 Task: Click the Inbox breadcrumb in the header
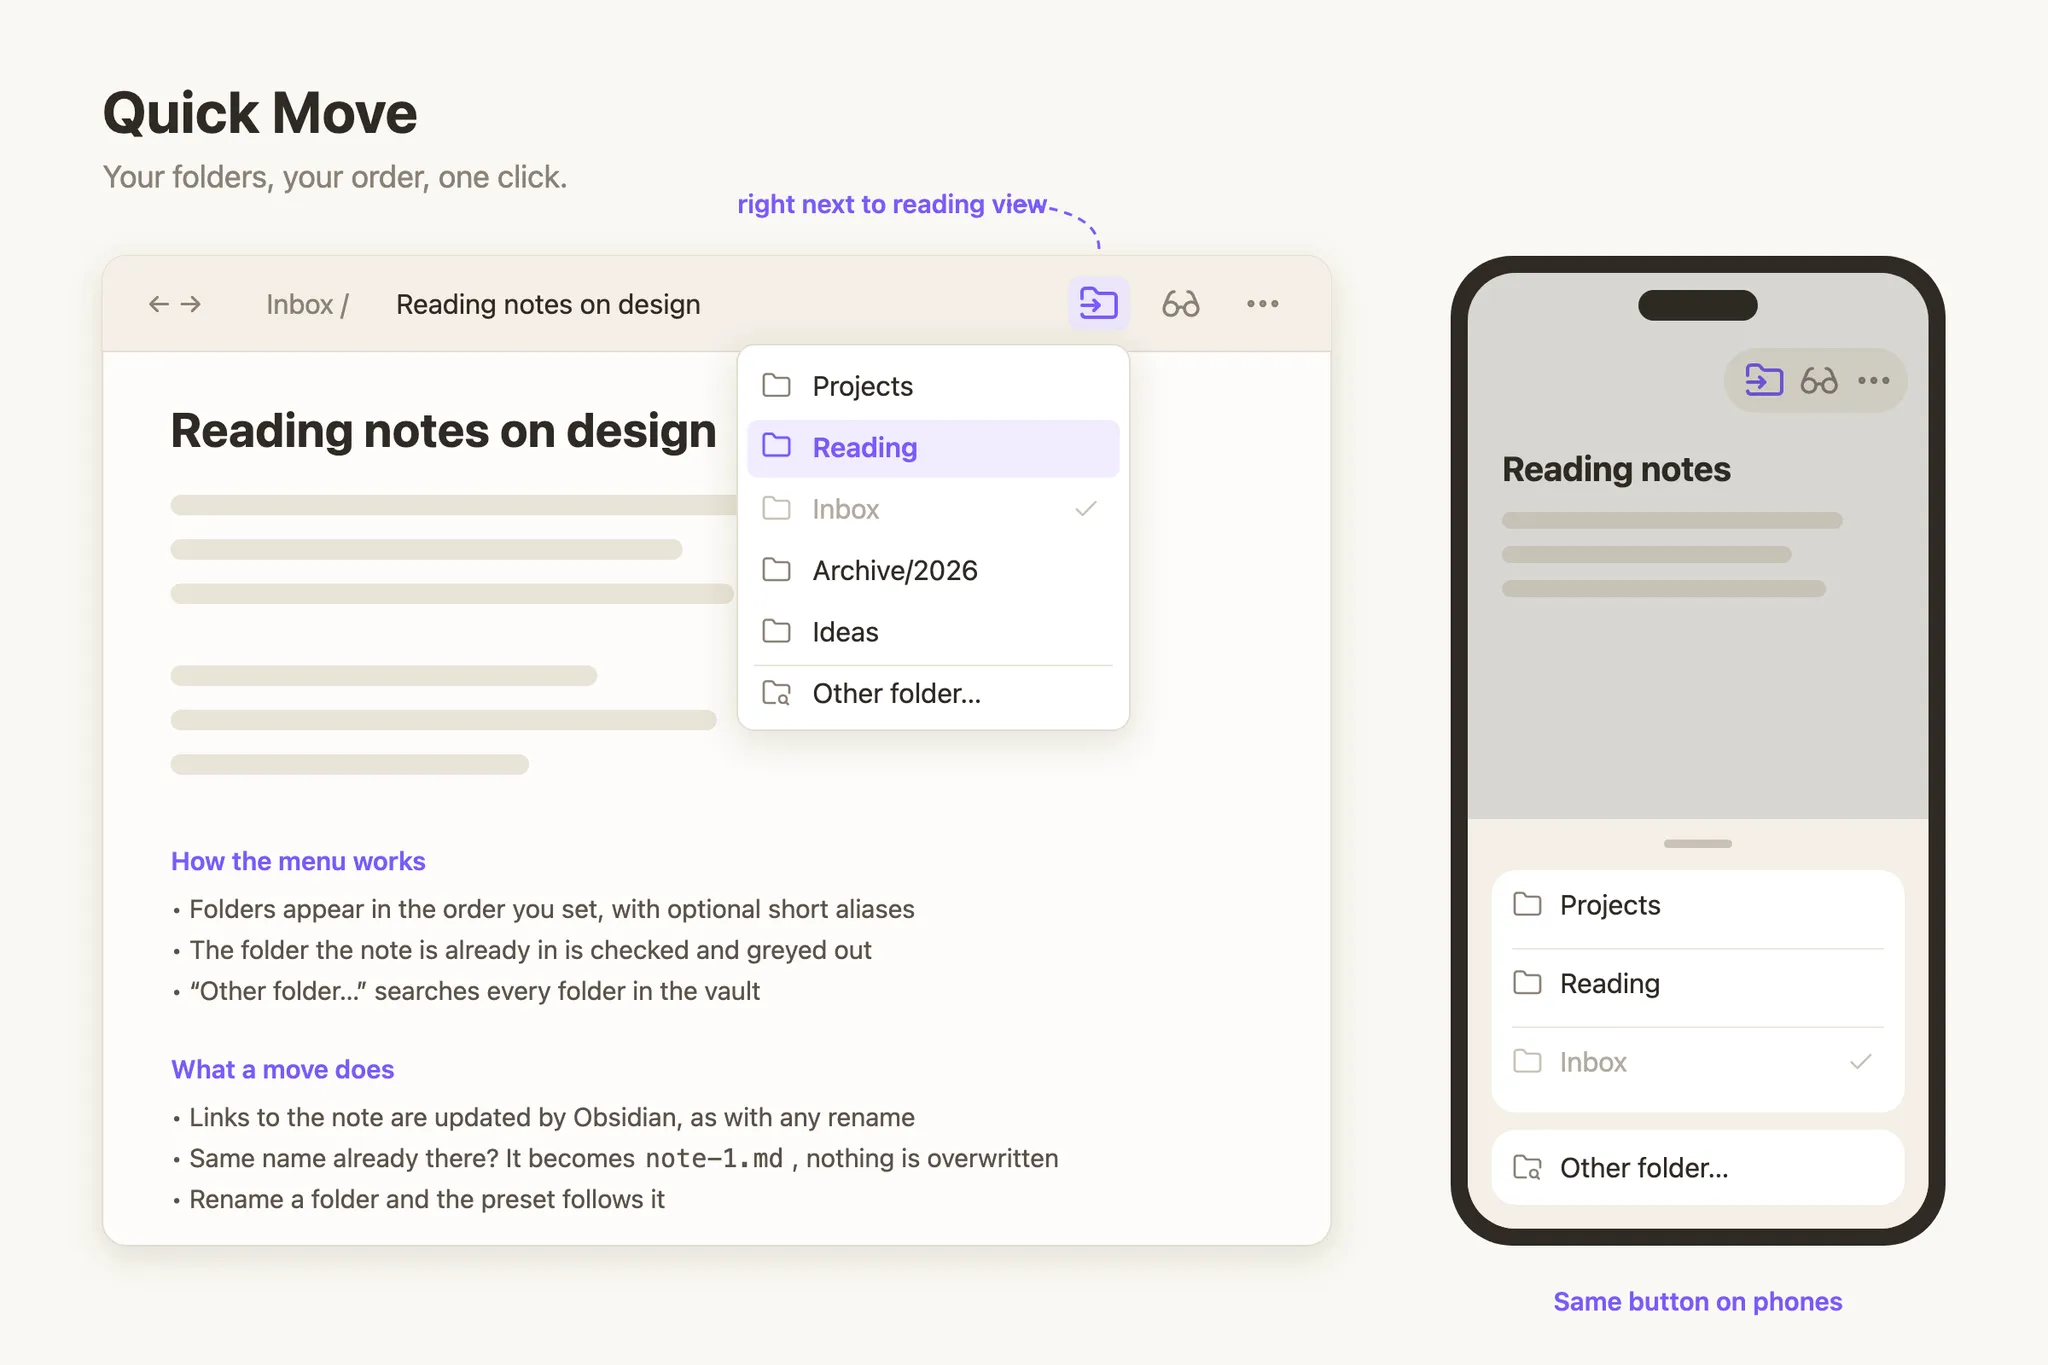299,304
